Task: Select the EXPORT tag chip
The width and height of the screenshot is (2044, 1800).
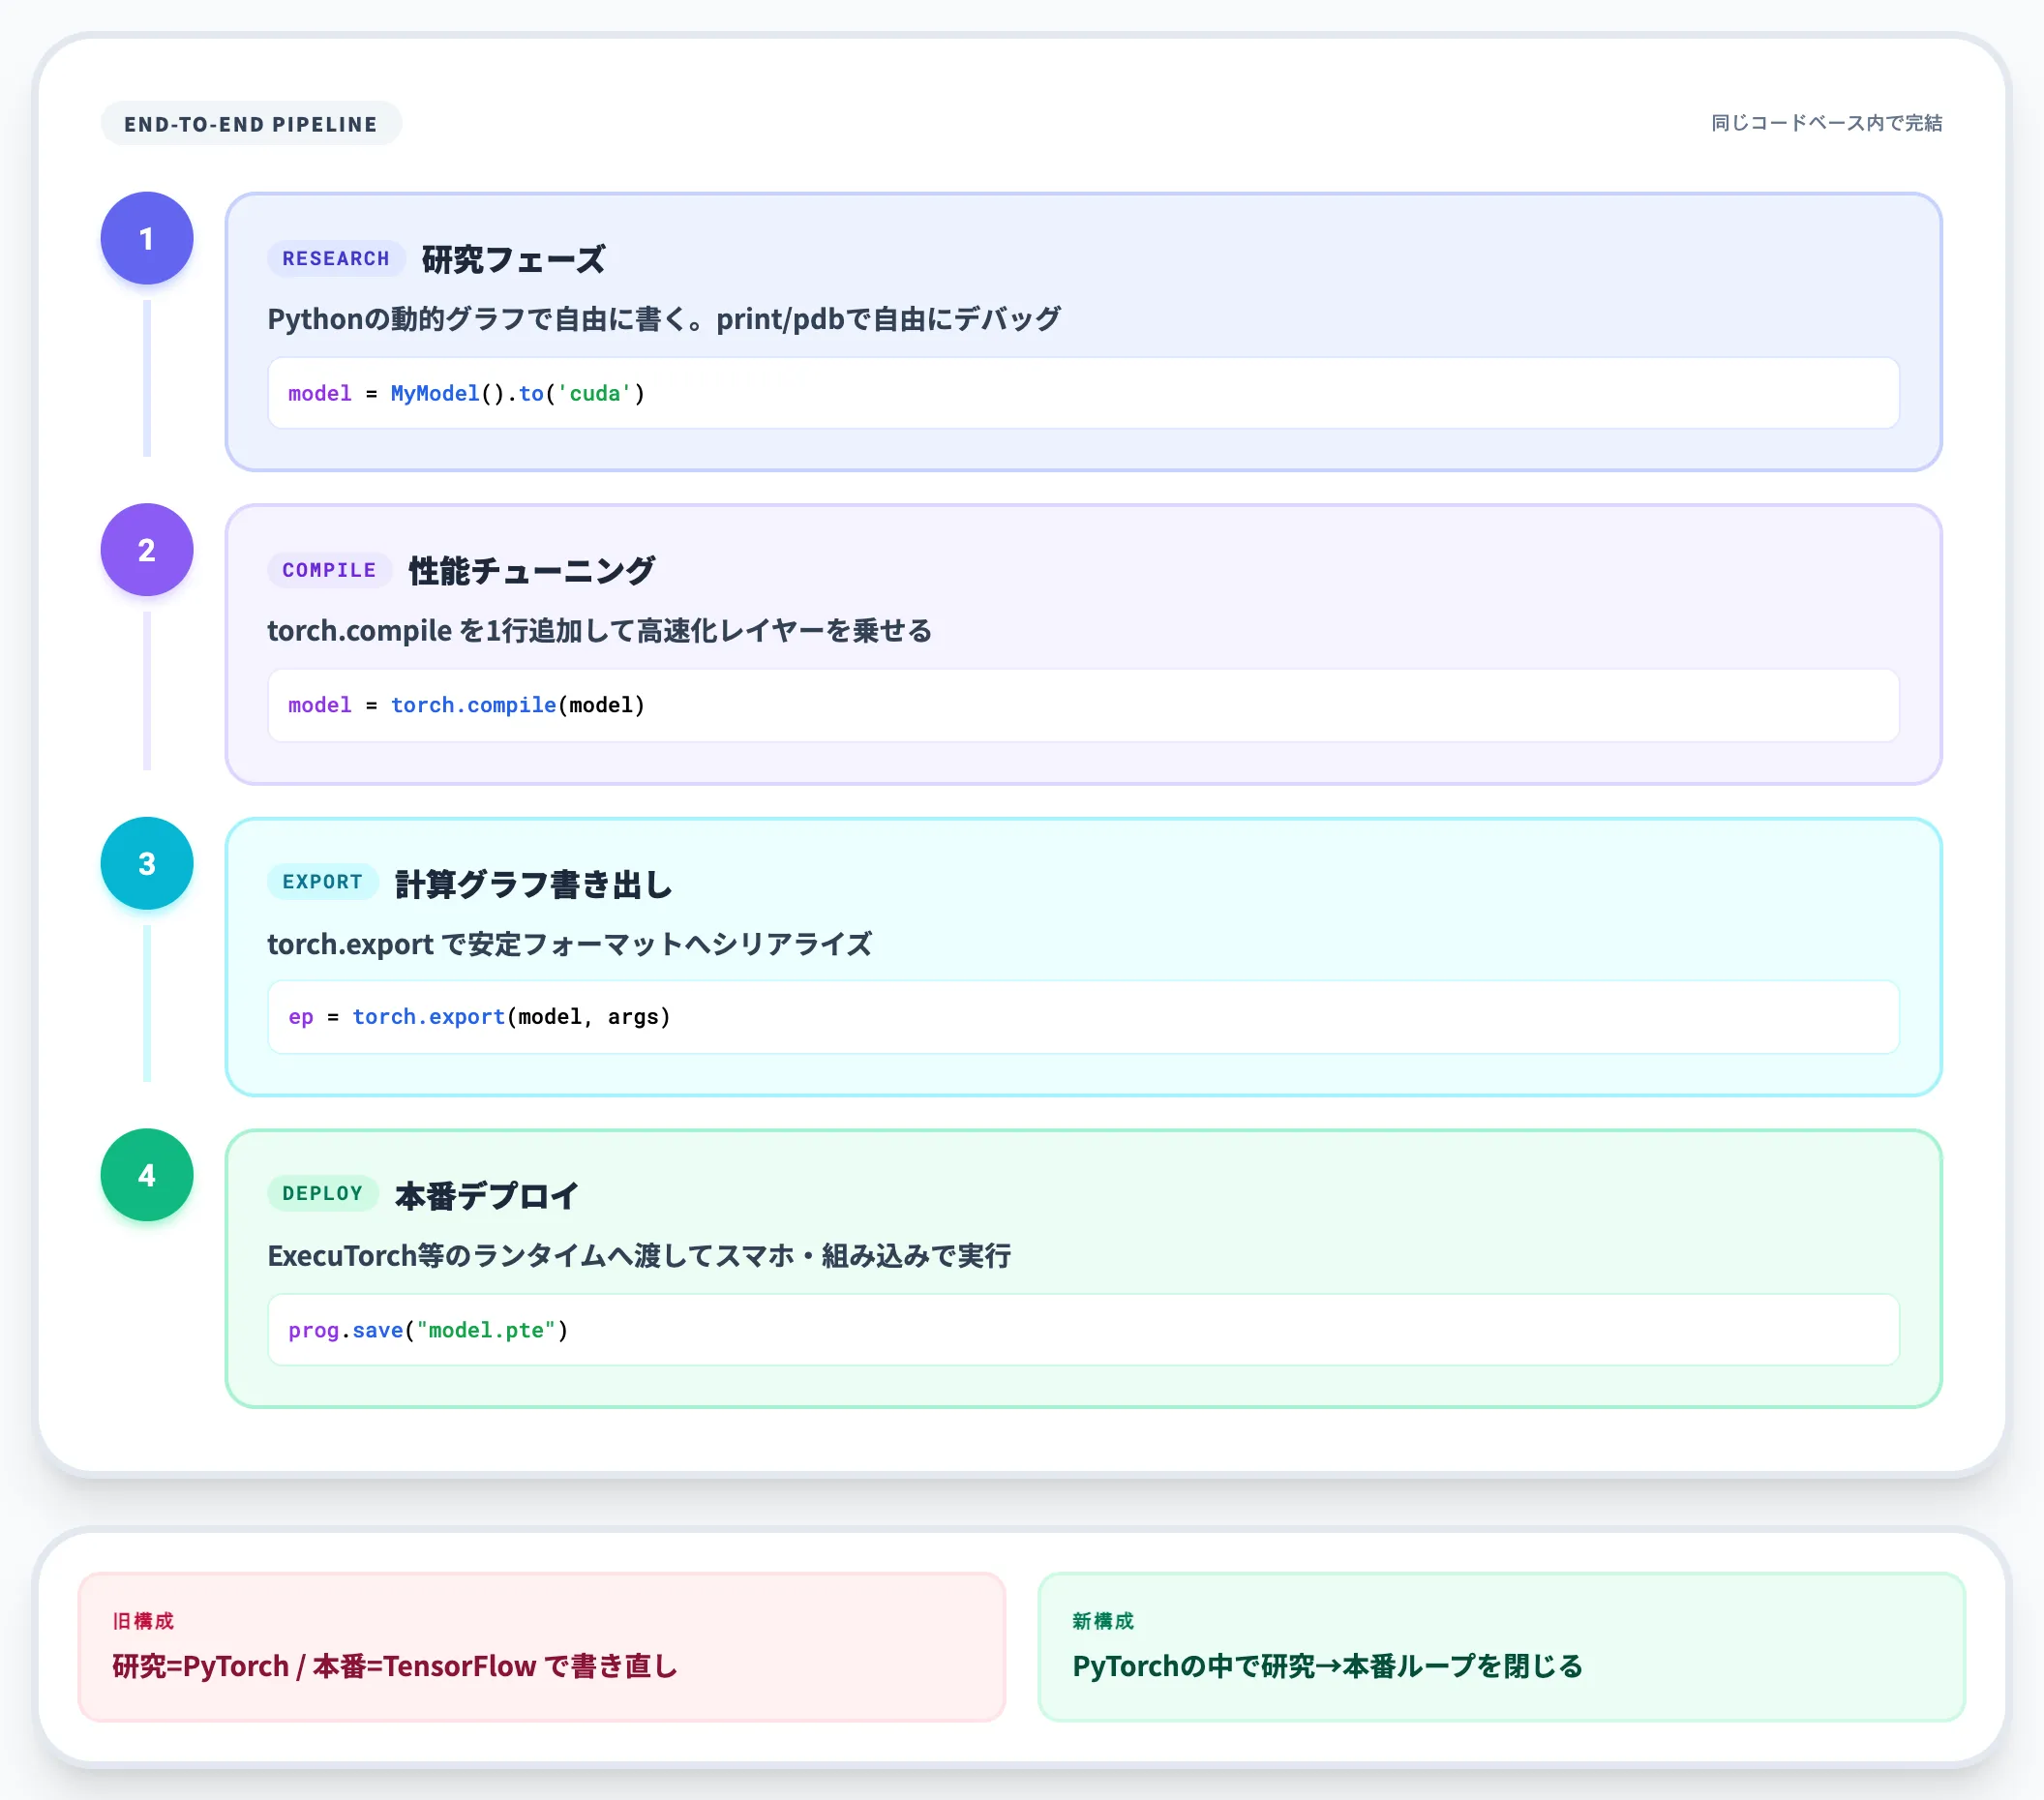Action: (x=322, y=882)
